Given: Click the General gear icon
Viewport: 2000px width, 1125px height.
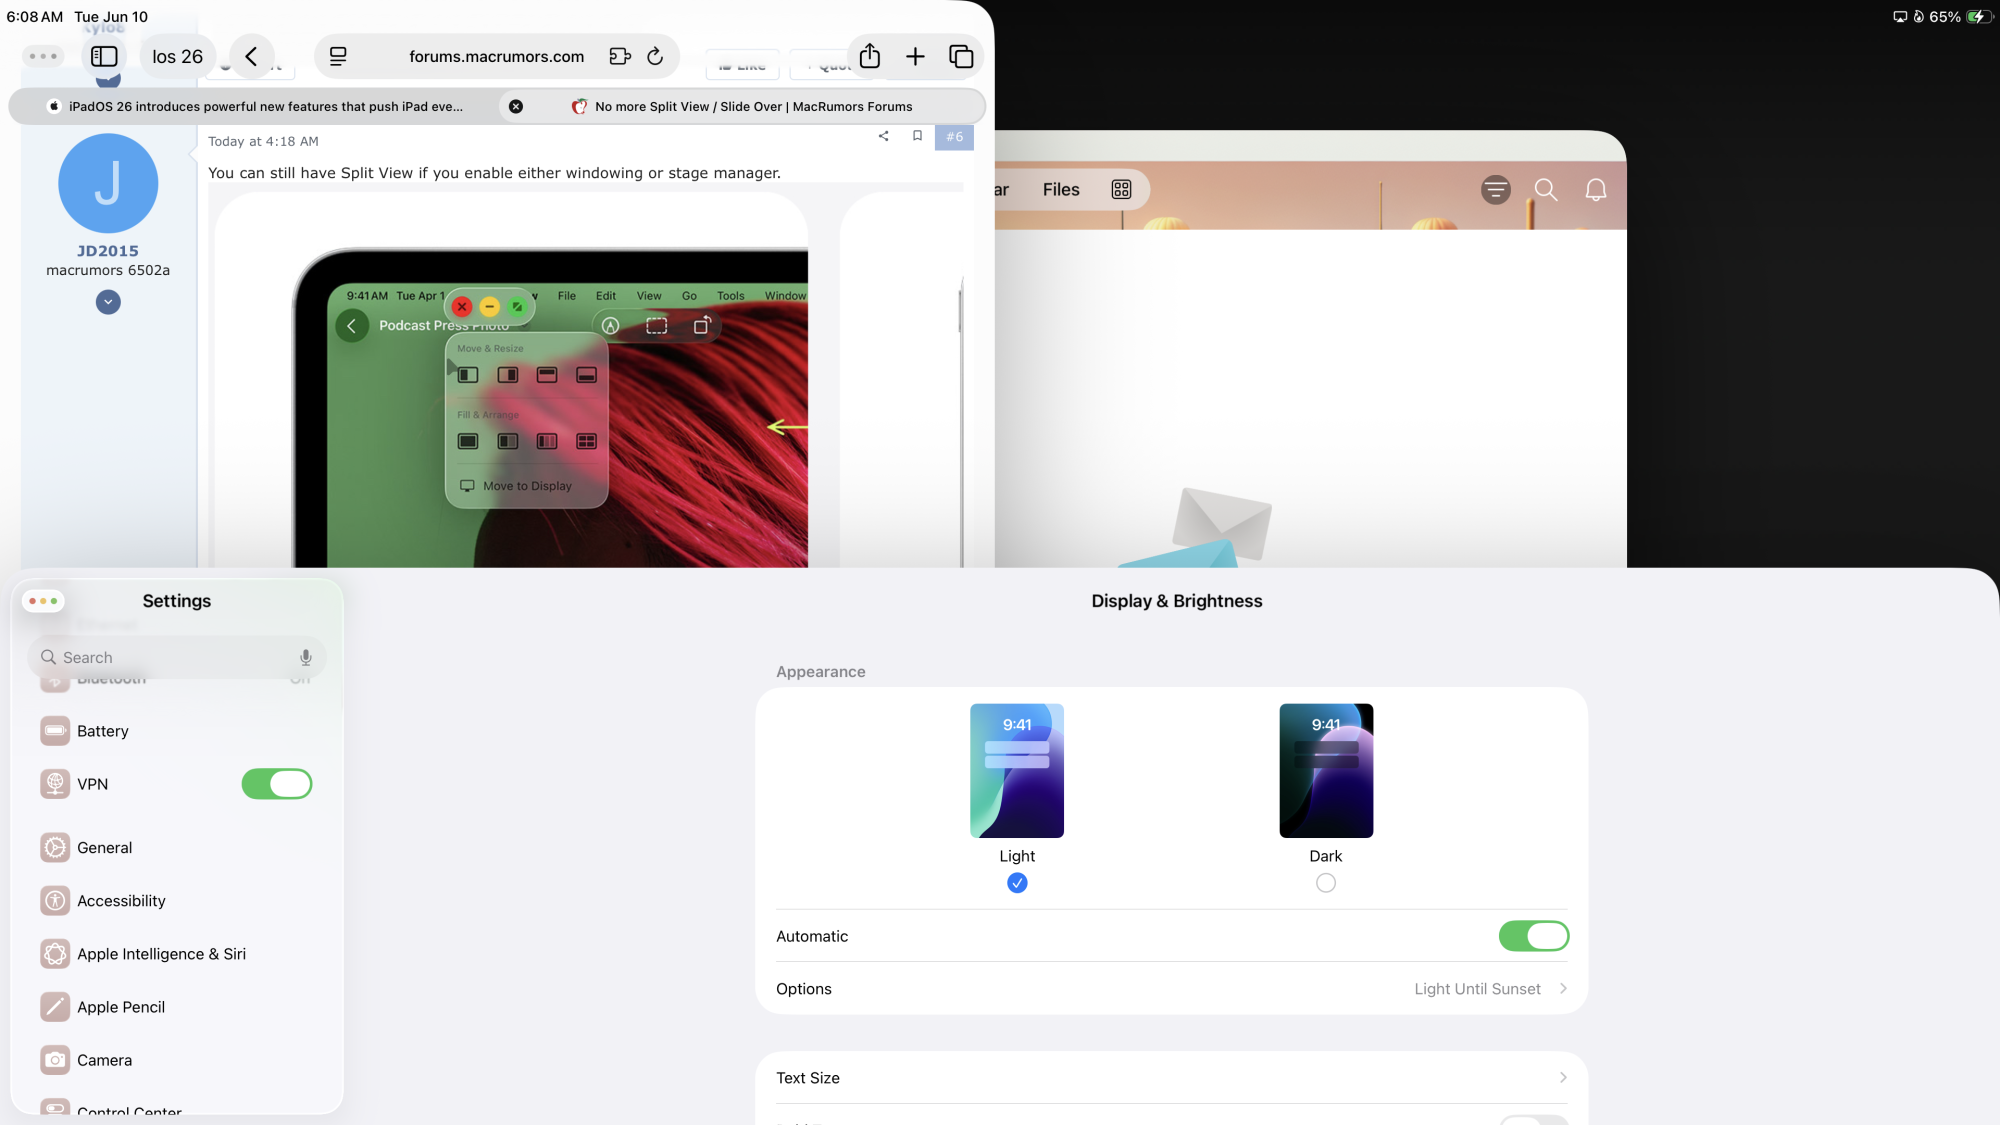Looking at the screenshot, I should coord(55,848).
